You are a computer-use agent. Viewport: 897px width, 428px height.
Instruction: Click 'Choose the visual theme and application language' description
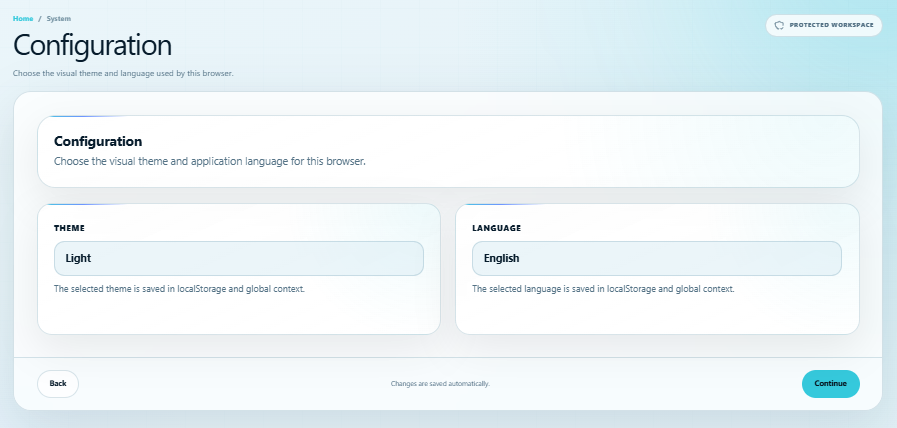click(209, 161)
